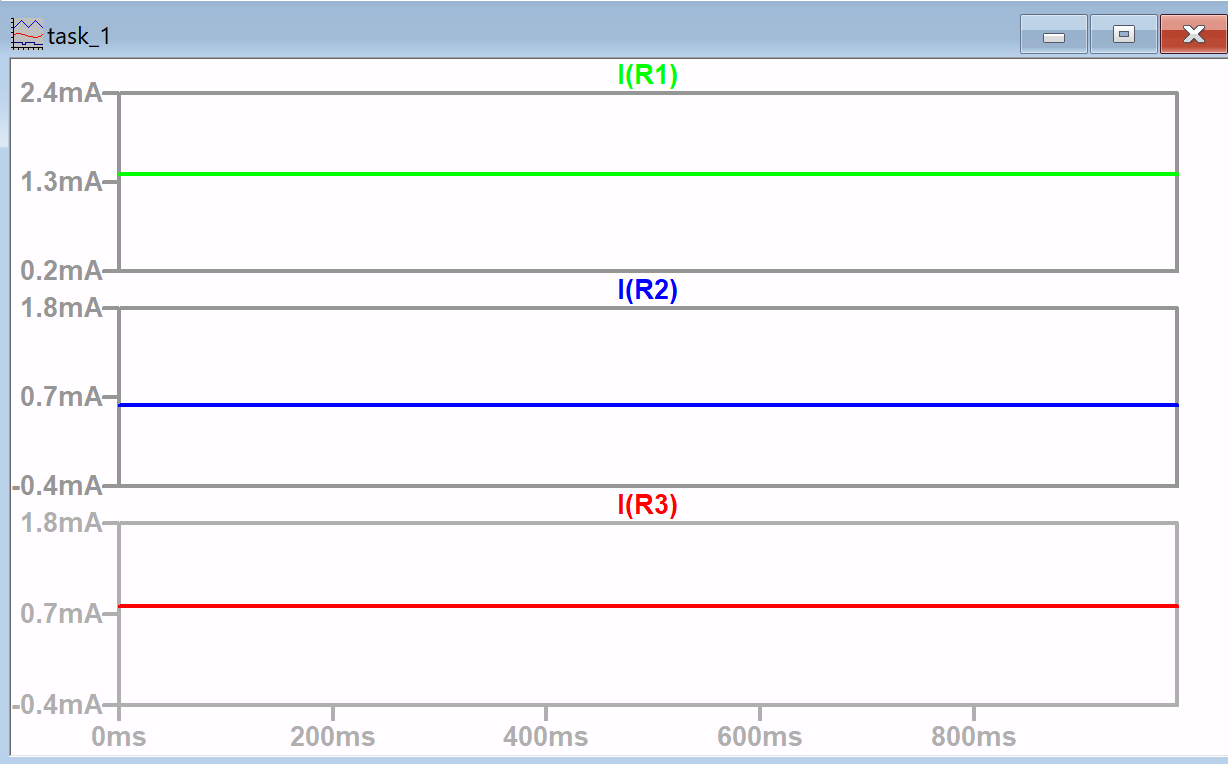Viewport: 1228px width, 764px height.
Task: Click the 400ms time axis label
Action: pyautogui.click(x=546, y=738)
